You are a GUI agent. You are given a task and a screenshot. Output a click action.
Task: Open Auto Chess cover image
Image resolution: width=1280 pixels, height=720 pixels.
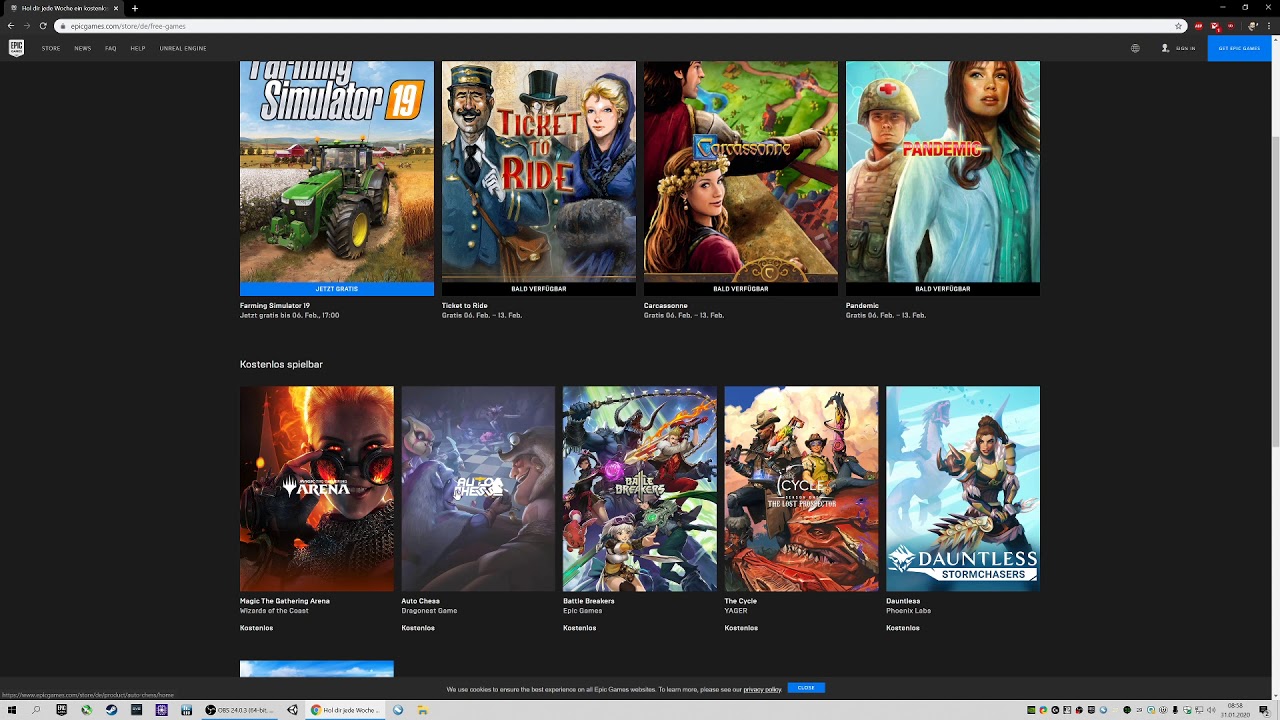coord(478,489)
